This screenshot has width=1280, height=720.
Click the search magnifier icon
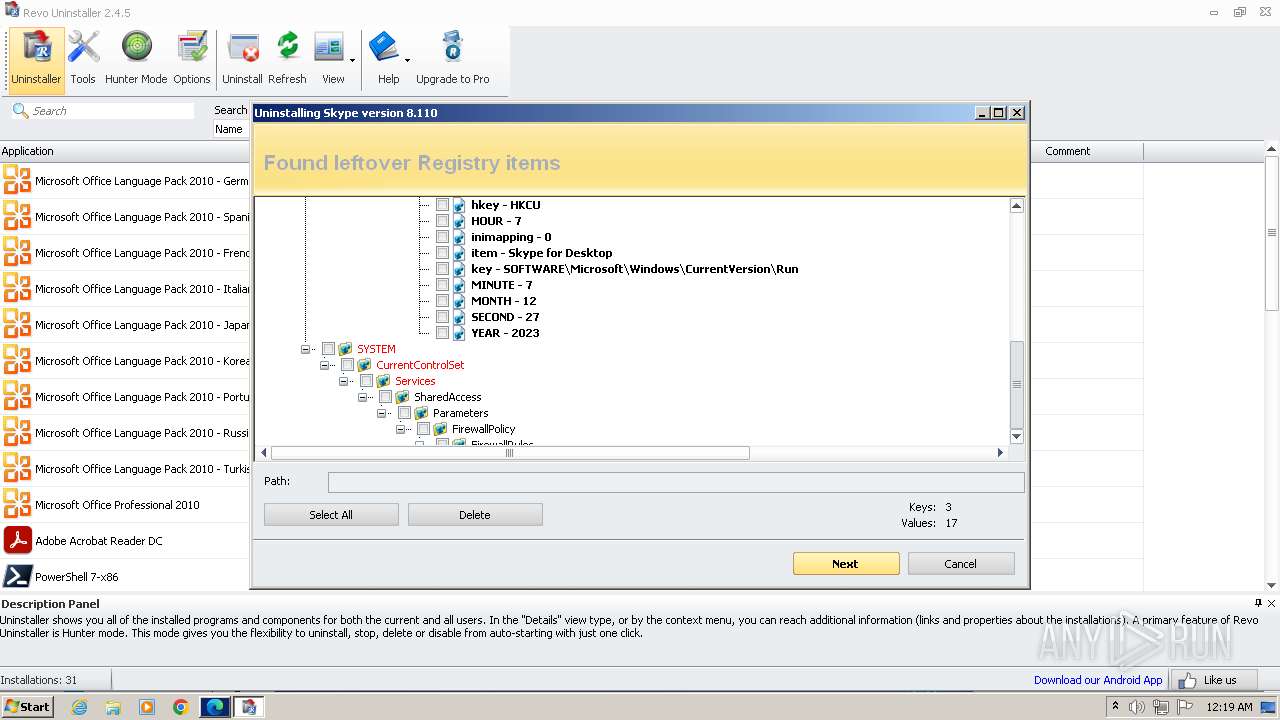[20, 110]
